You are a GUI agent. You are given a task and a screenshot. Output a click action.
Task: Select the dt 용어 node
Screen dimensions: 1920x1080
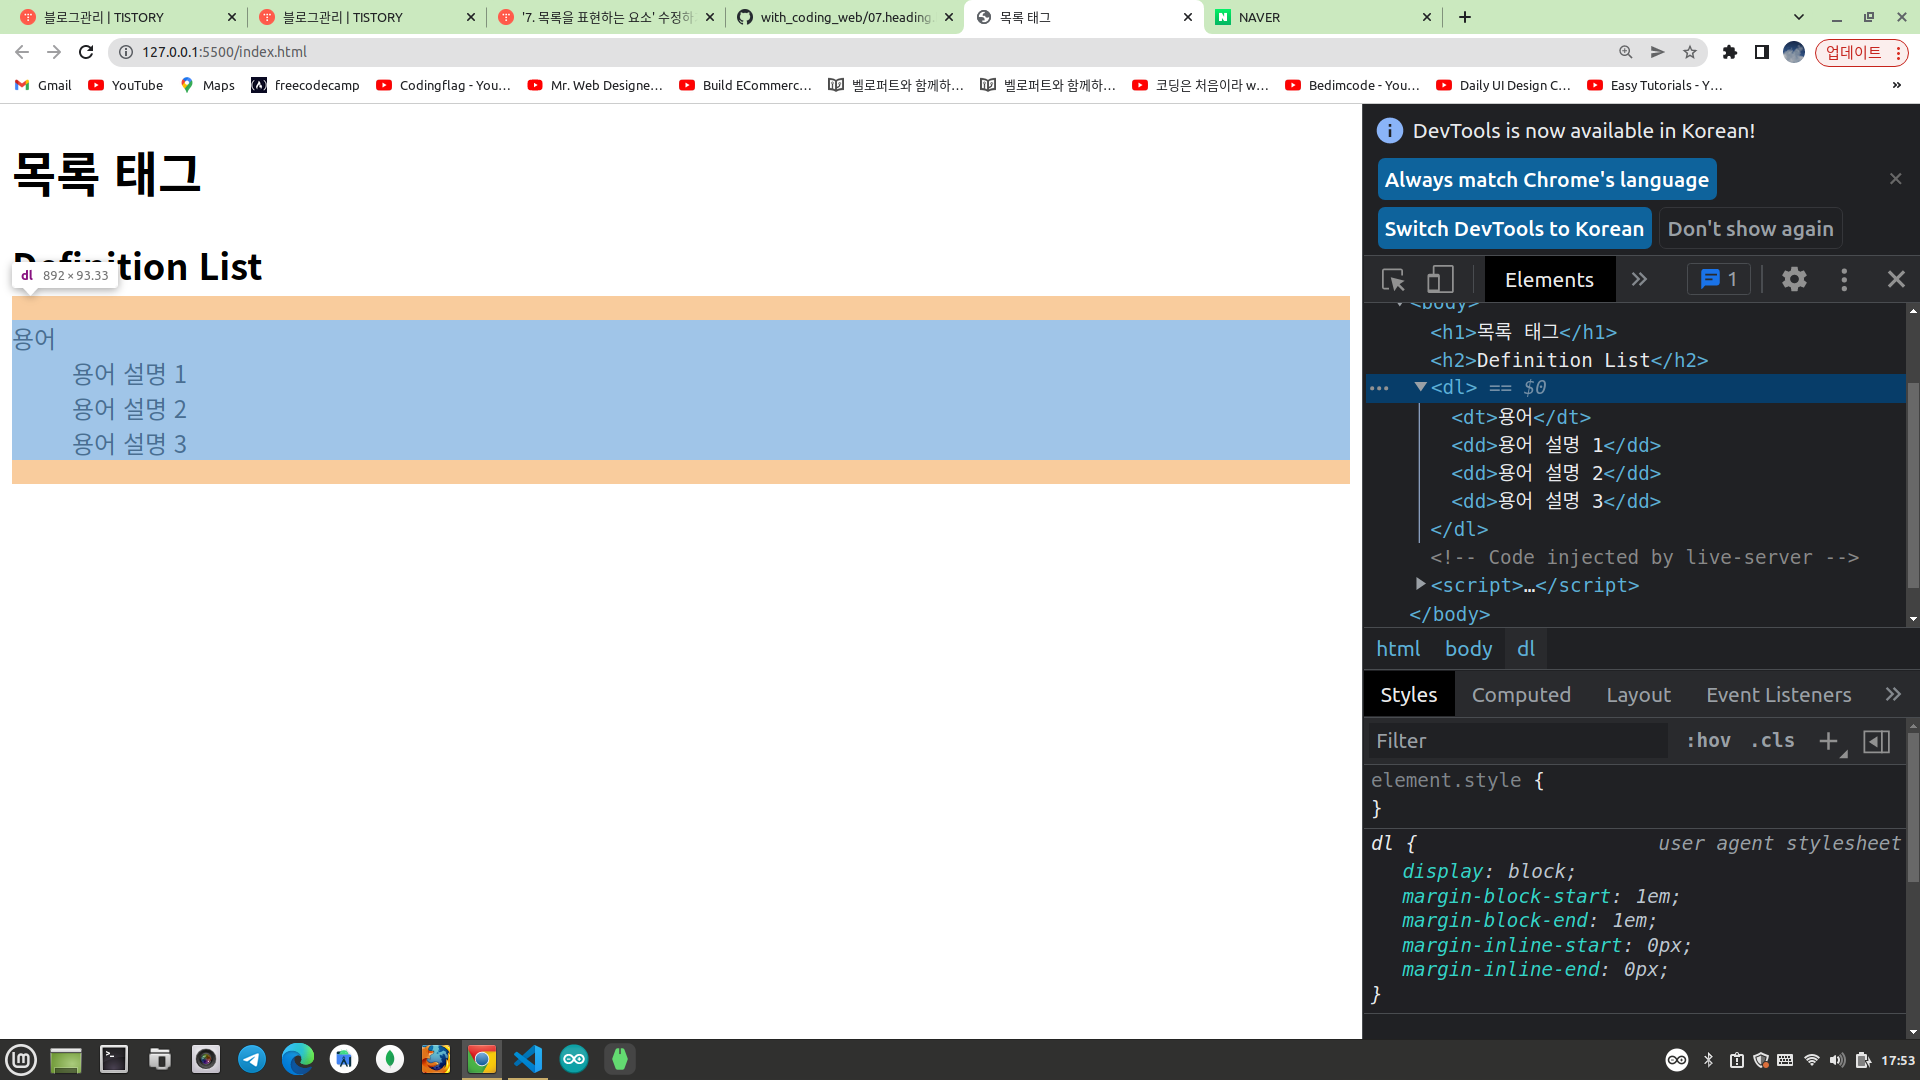[x=1520, y=417]
